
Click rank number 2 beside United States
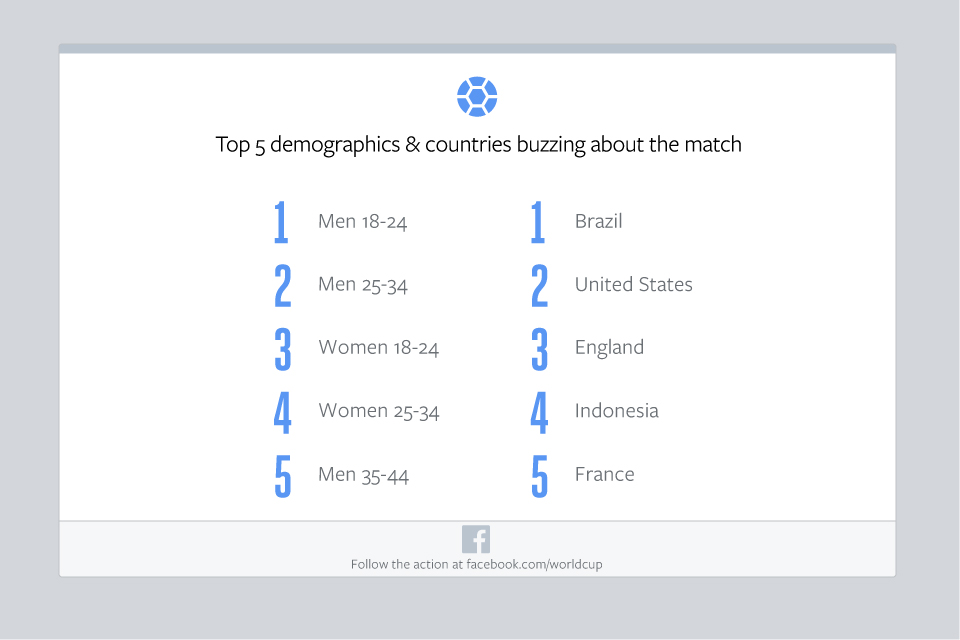click(539, 285)
